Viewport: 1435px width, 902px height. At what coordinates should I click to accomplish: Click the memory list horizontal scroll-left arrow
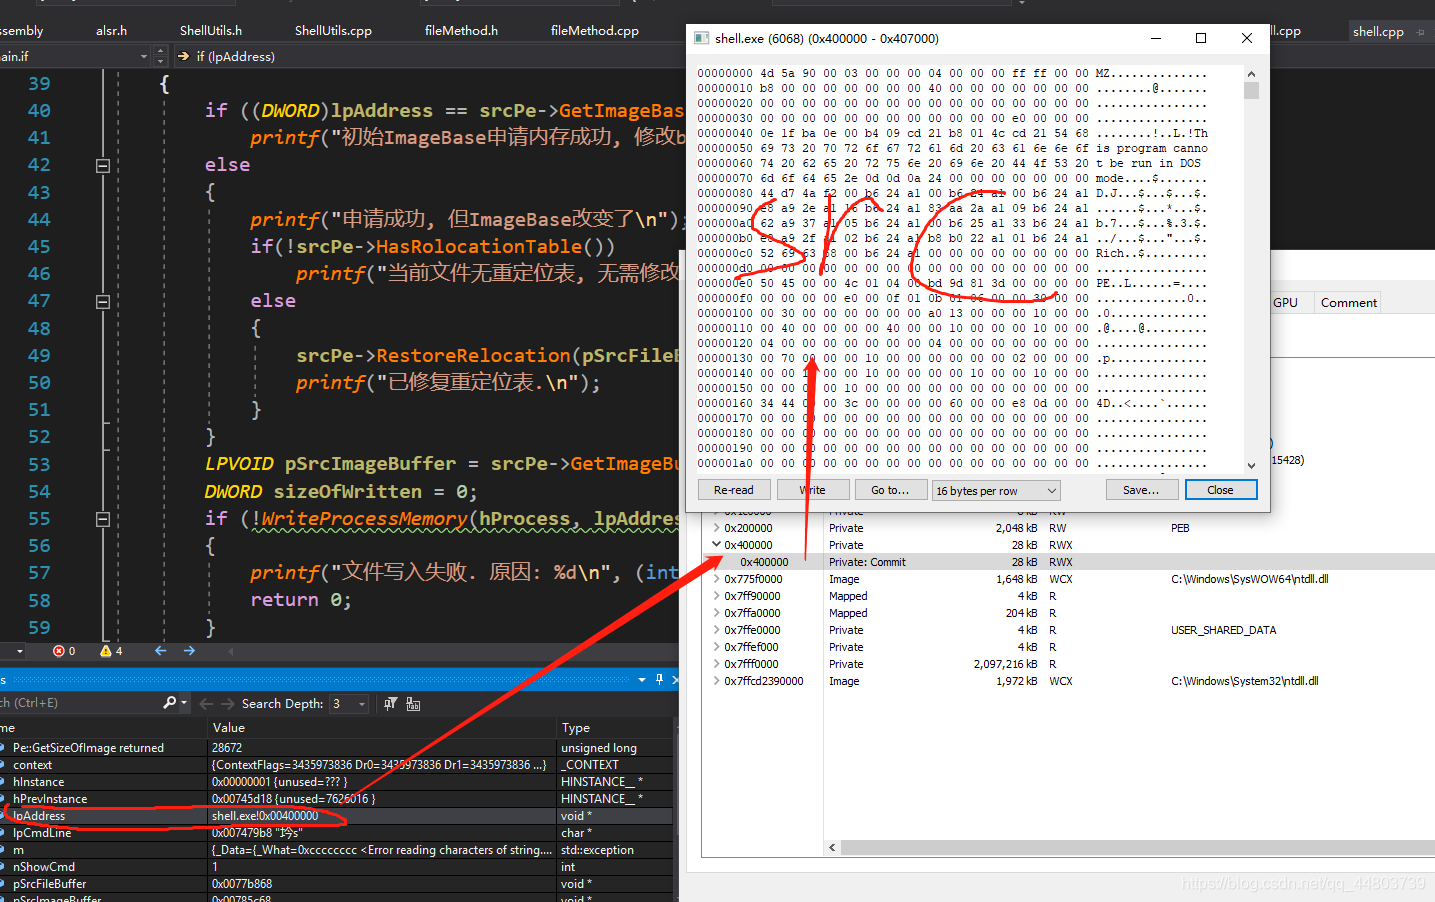click(x=832, y=847)
